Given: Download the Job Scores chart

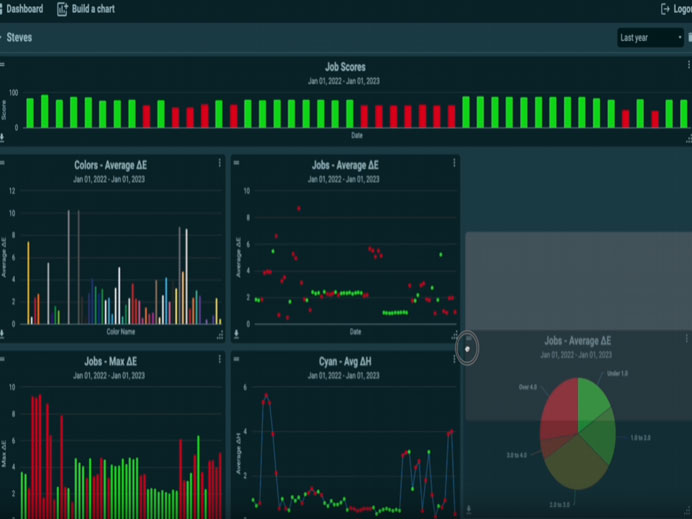Looking at the screenshot, I should [x=2, y=138].
